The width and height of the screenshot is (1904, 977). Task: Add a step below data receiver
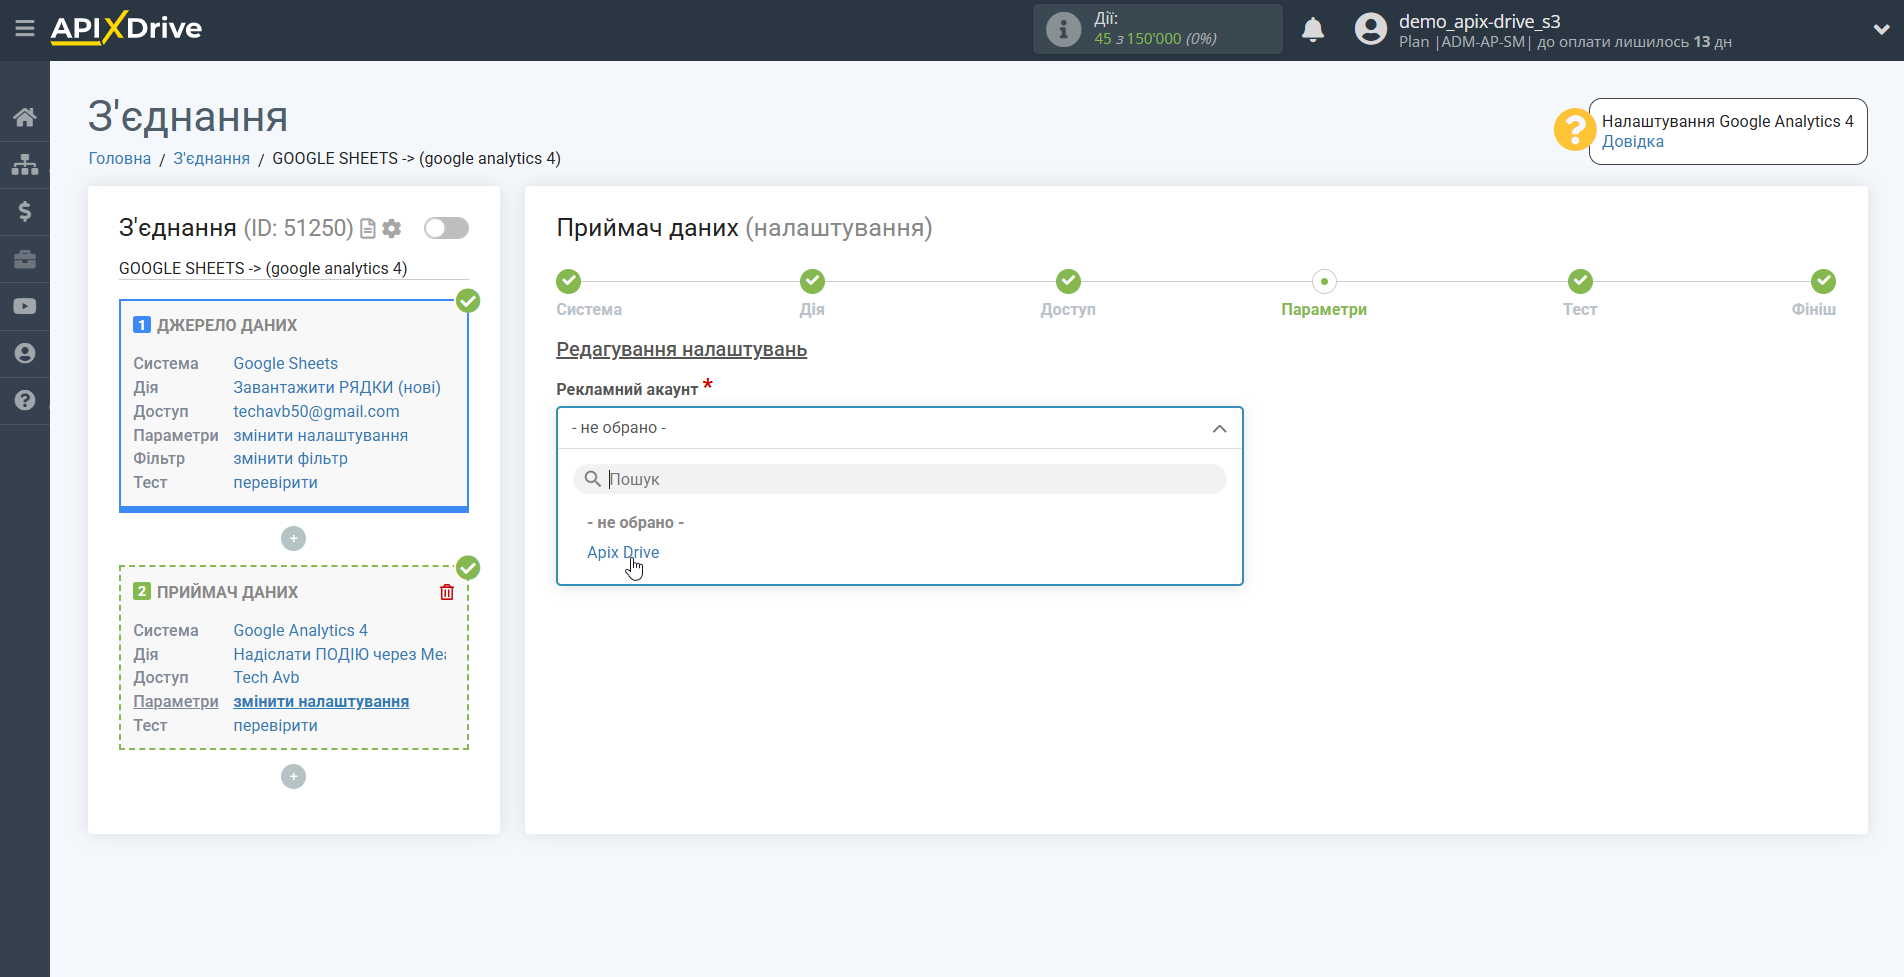(293, 777)
